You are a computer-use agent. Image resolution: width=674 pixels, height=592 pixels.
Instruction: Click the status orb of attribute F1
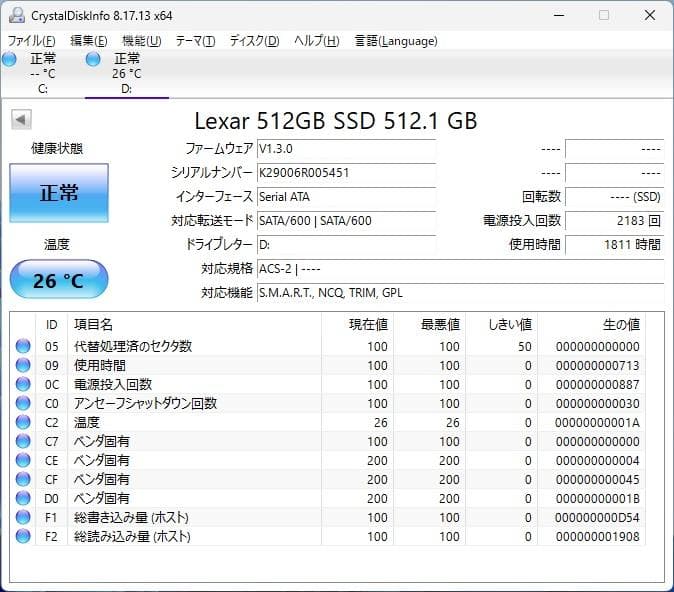point(23,517)
